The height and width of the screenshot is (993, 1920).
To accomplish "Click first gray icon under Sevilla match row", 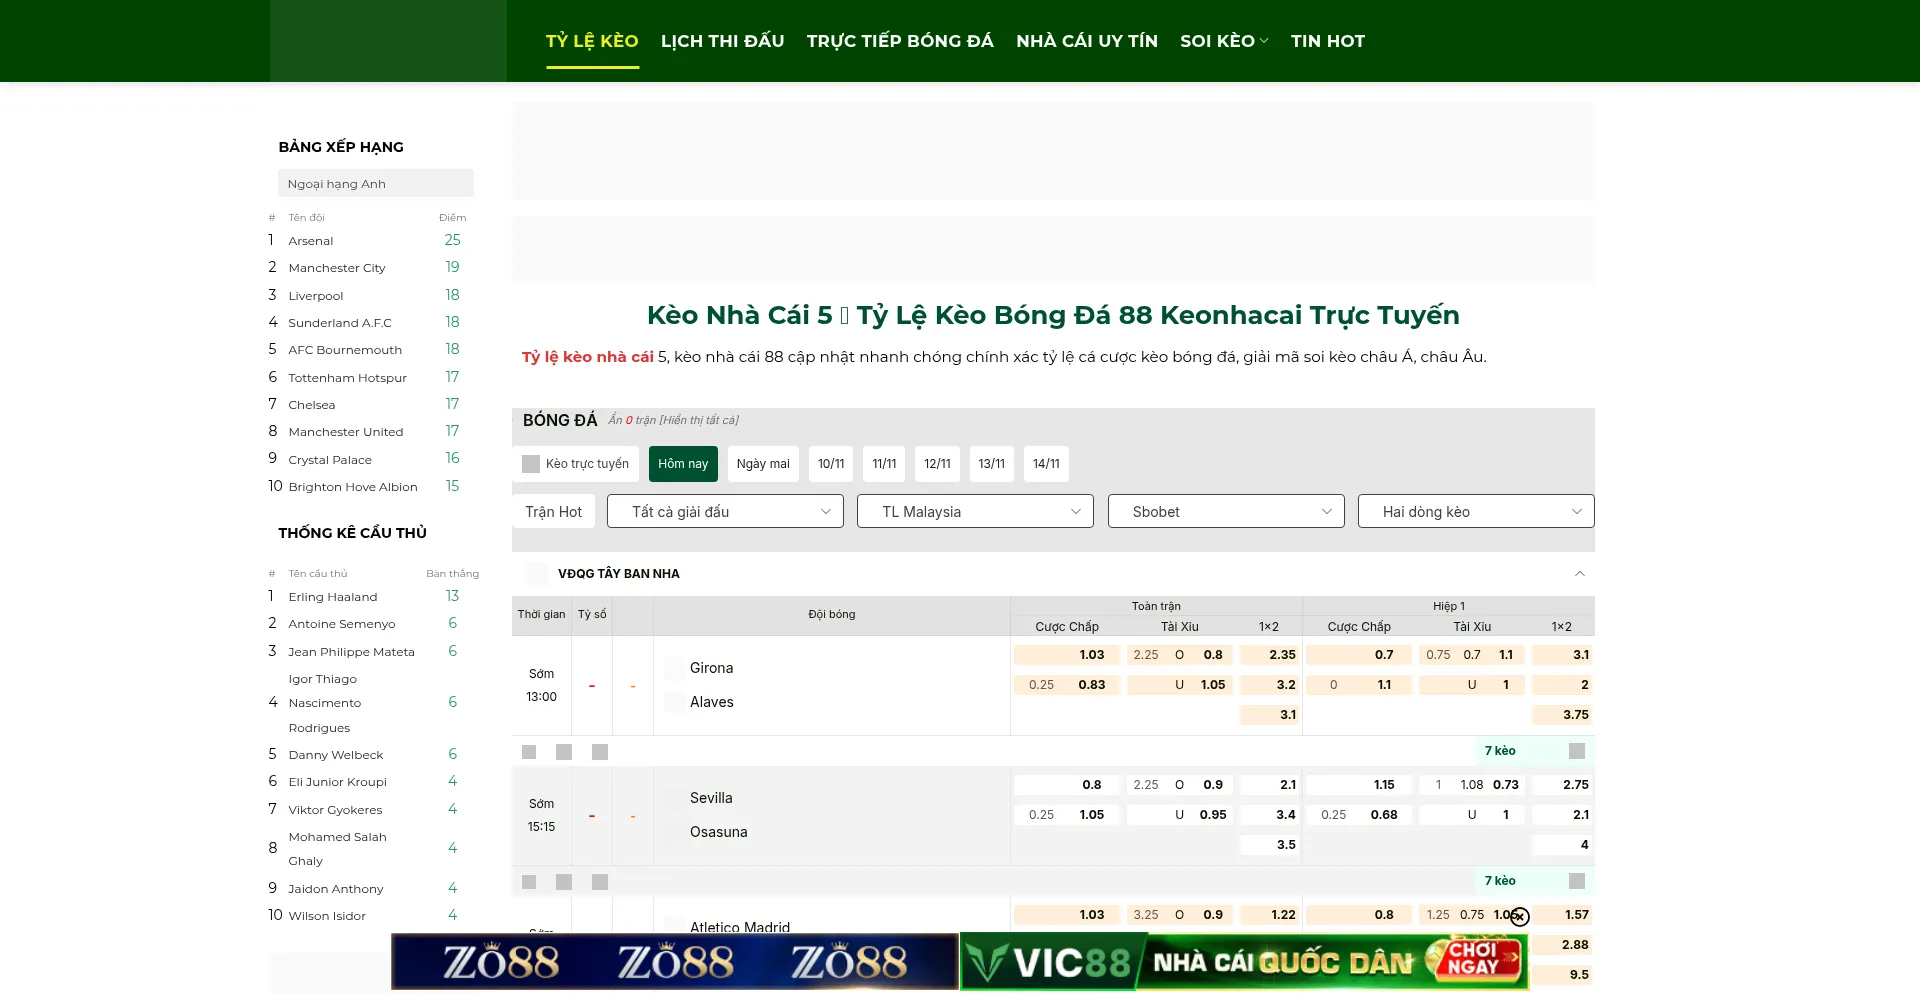I will [x=529, y=882].
